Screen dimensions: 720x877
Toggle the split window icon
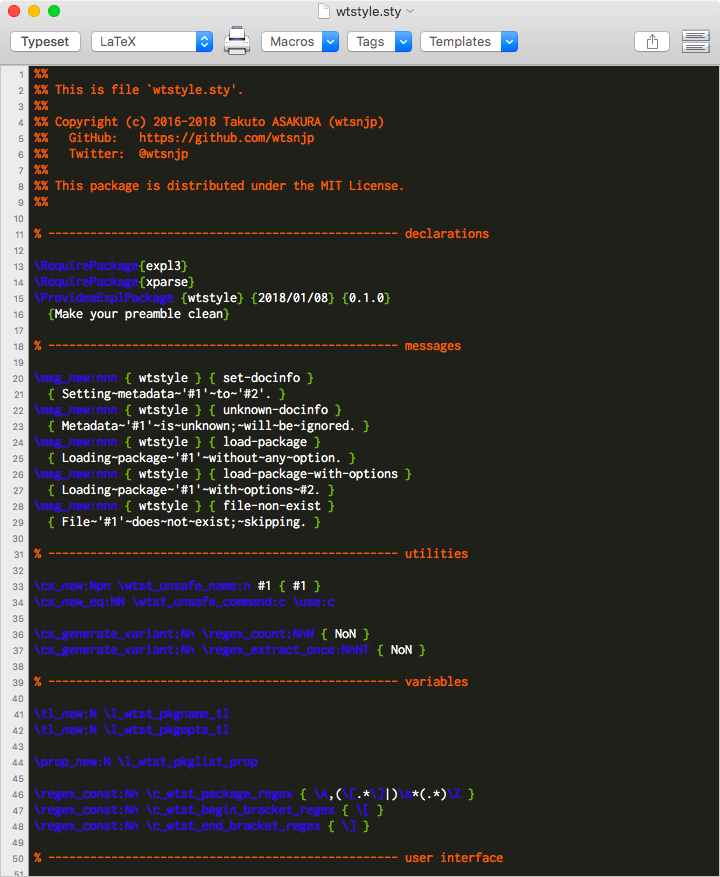696,41
